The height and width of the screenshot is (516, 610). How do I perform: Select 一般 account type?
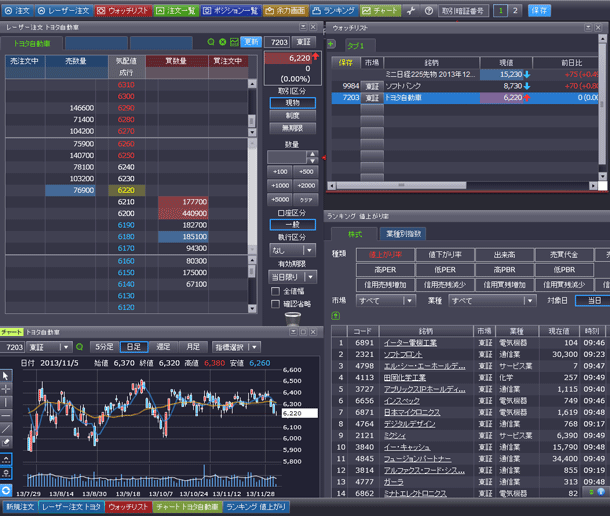click(x=293, y=225)
